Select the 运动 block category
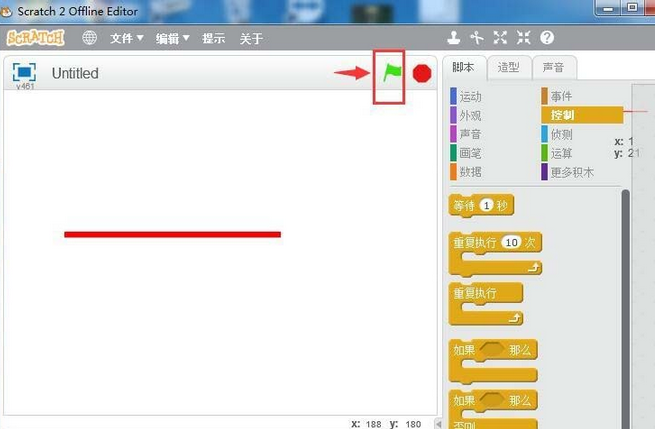Viewport: 655px width, 429px height. tap(470, 97)
